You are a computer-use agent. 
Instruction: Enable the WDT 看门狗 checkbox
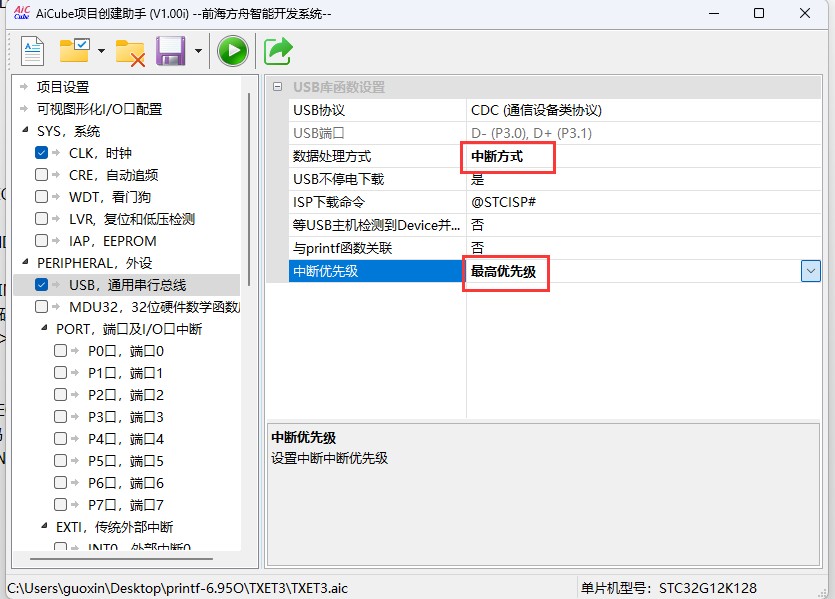(42, 197)
